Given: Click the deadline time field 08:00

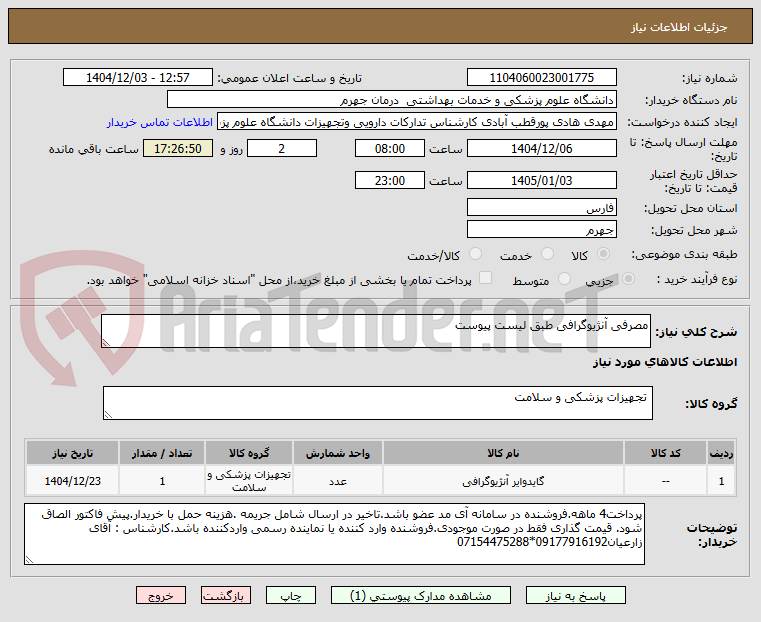Looking at the screenshot, I should click(x=390, y=148).
